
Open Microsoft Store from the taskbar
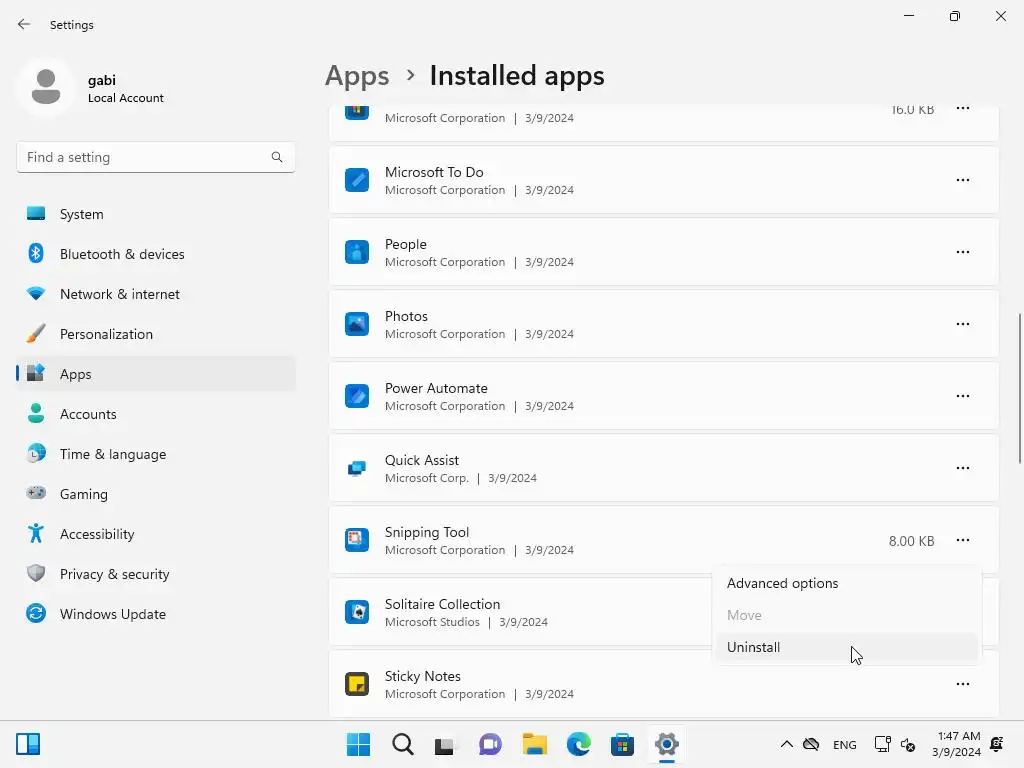(x=622, y=744)
